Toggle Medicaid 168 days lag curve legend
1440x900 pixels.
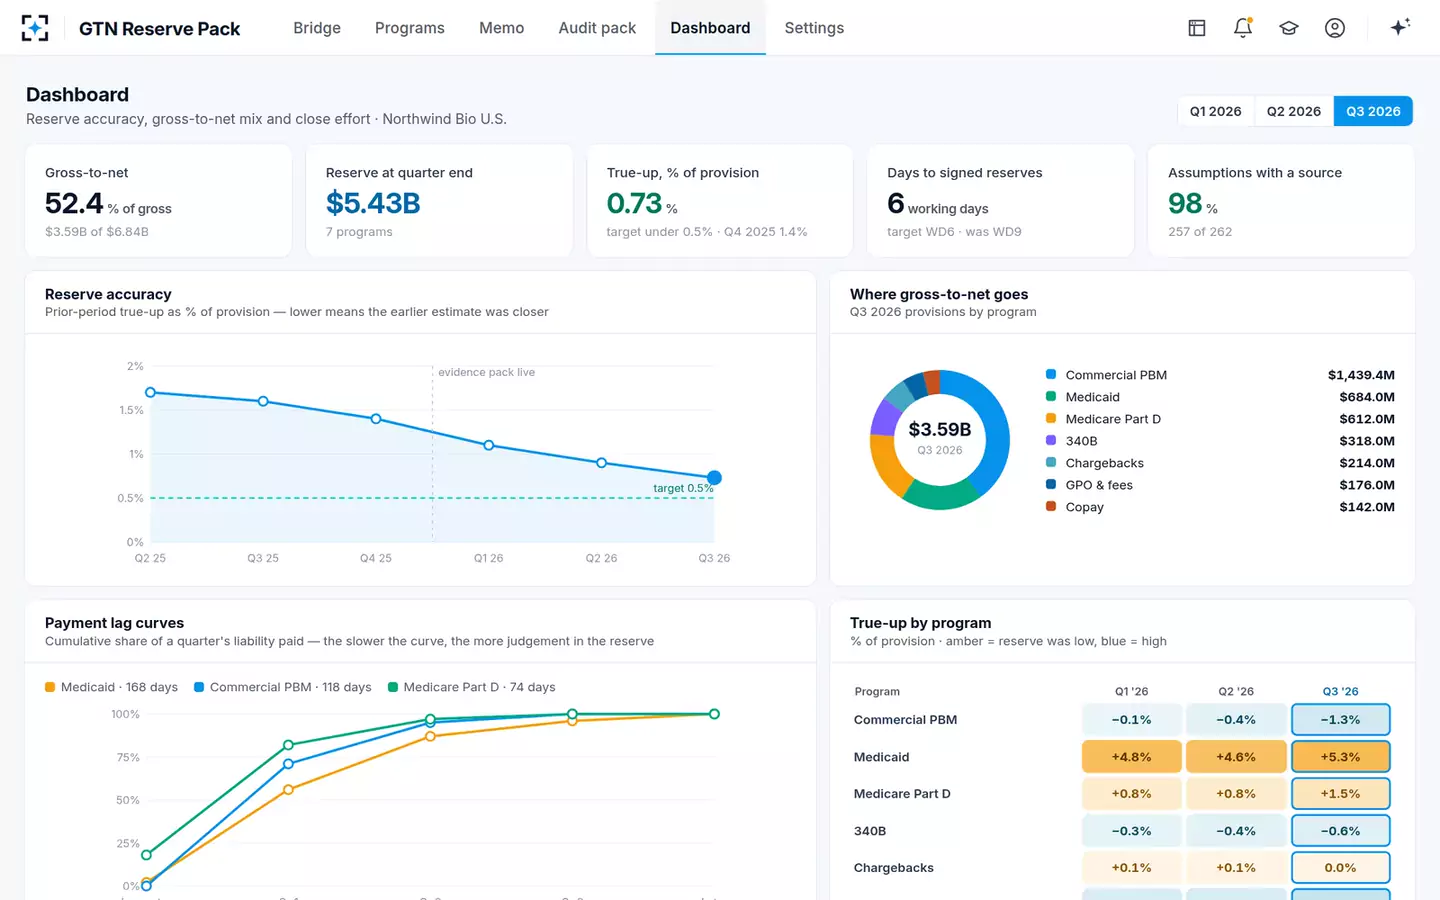click(111, 687)
